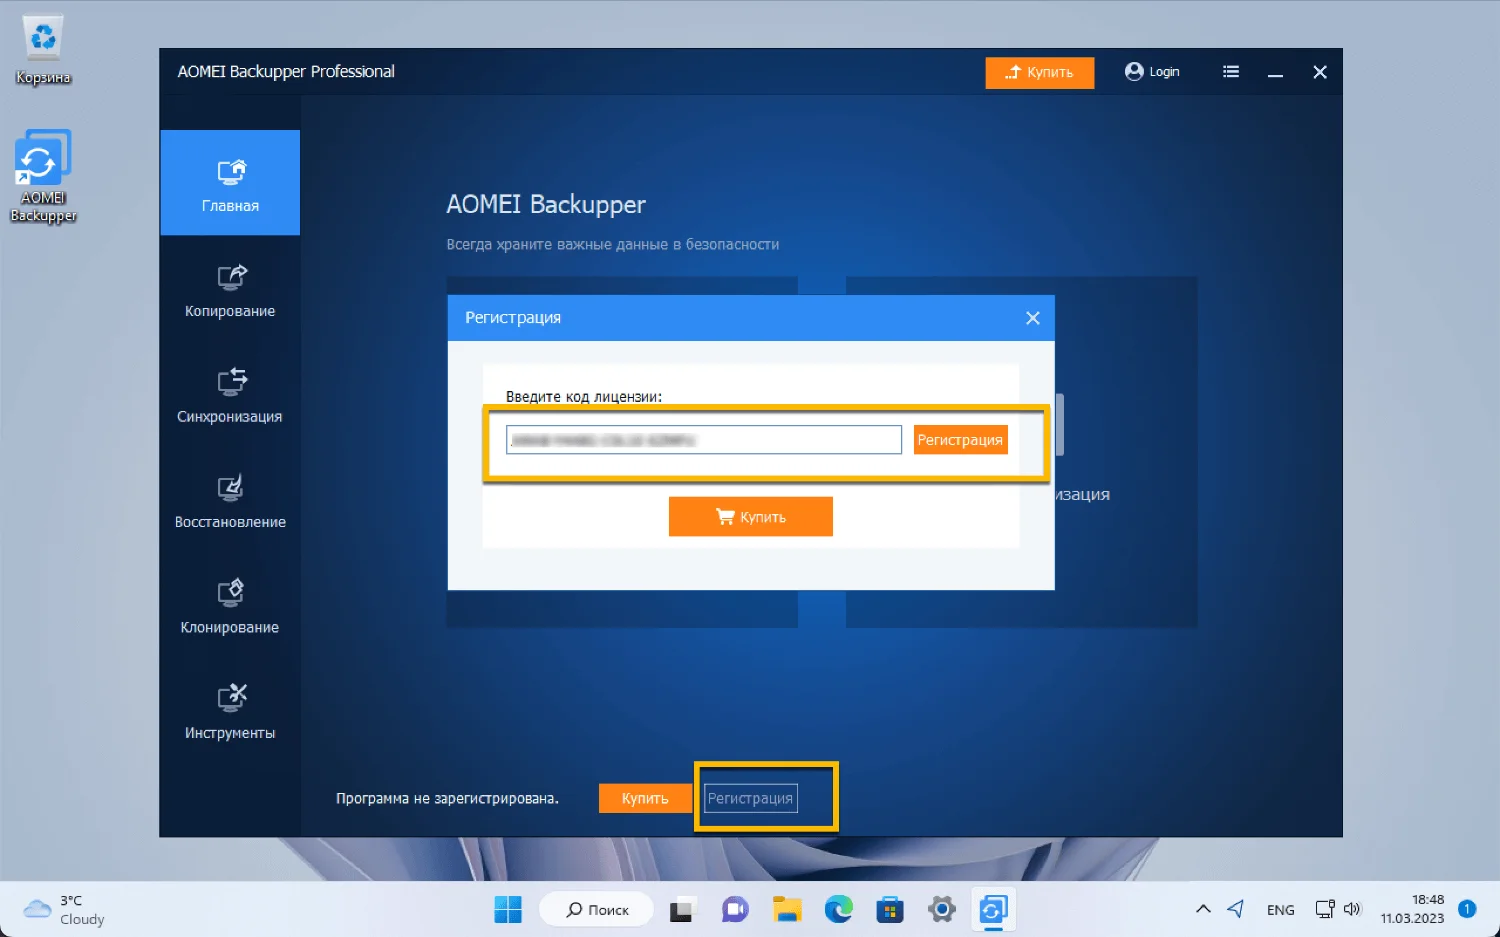
Task: Open the Корзина recycle bin desktop icon
Action: click(43, 50)
